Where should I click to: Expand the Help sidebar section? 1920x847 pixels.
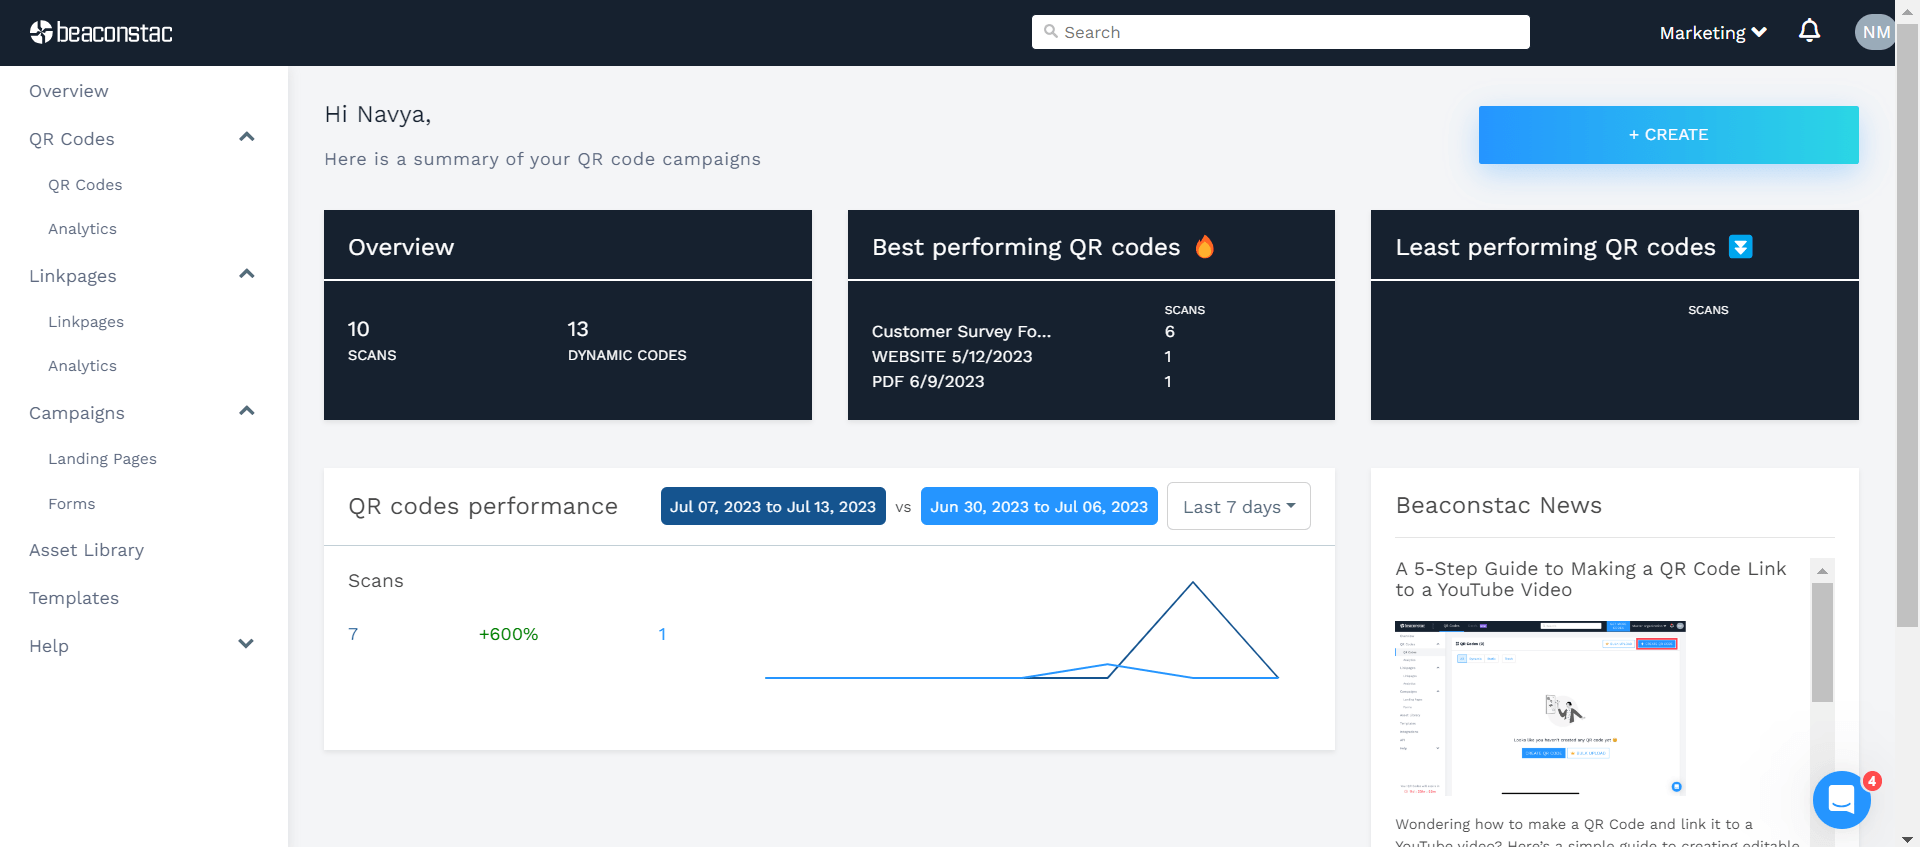point(246,644)
